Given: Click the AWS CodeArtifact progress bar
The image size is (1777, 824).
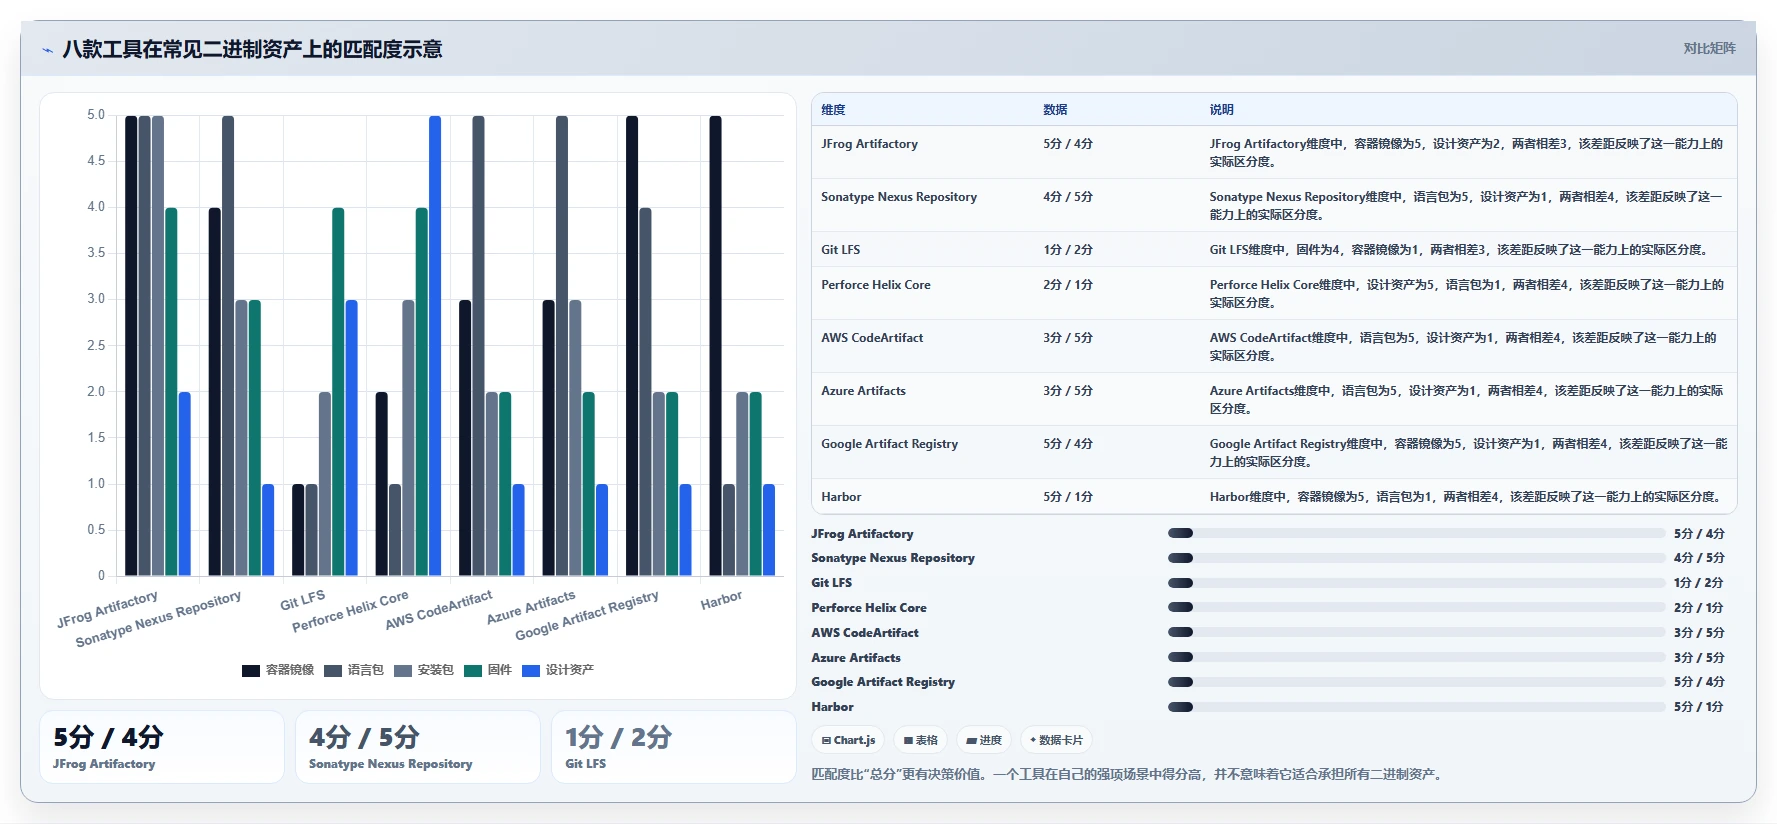Looking at the screenshot, I should click(1416, 632).
